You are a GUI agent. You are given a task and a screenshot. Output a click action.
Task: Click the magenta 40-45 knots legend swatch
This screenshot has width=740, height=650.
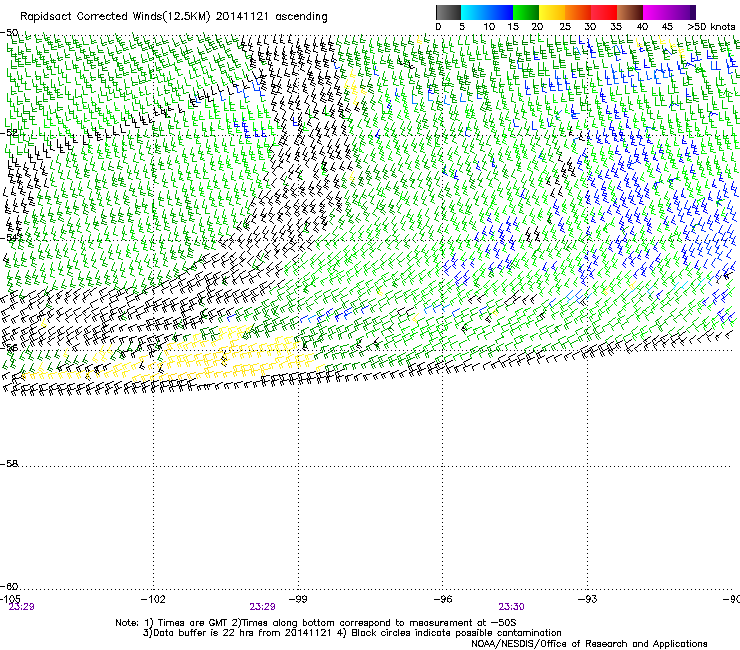click(x=656, y=12)
